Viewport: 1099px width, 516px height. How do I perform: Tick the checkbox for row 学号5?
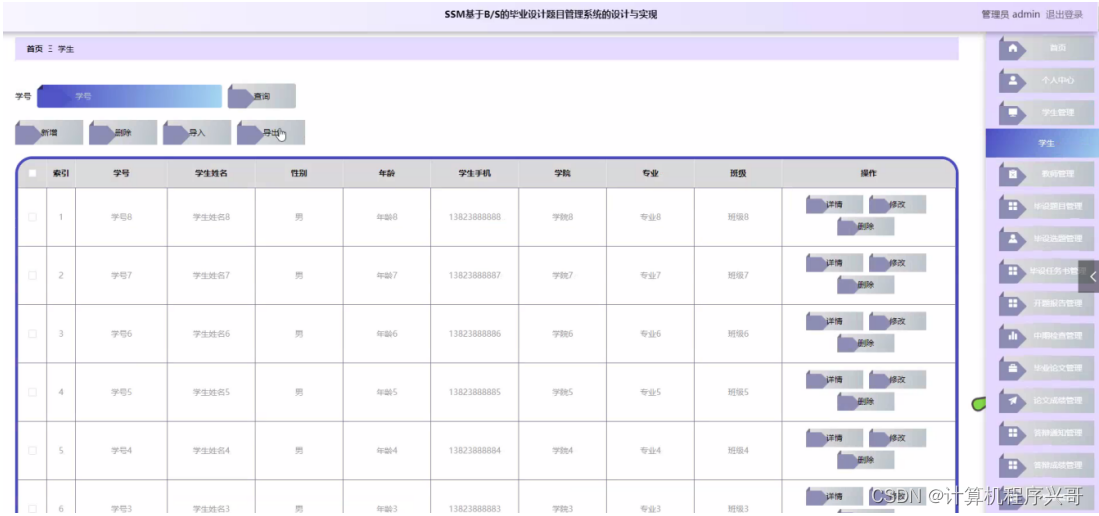(32, 392)
